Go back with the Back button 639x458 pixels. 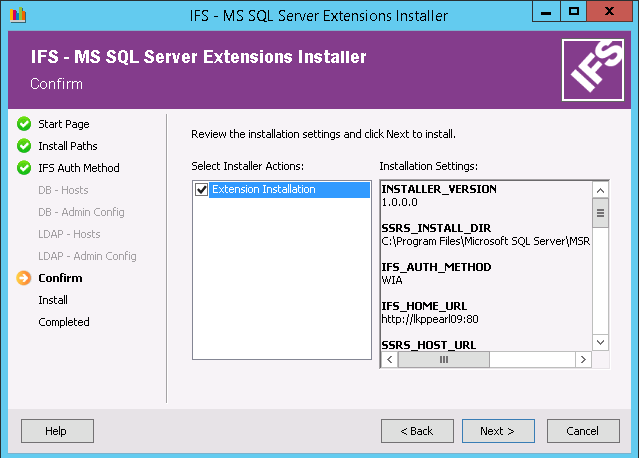point(417,431)
